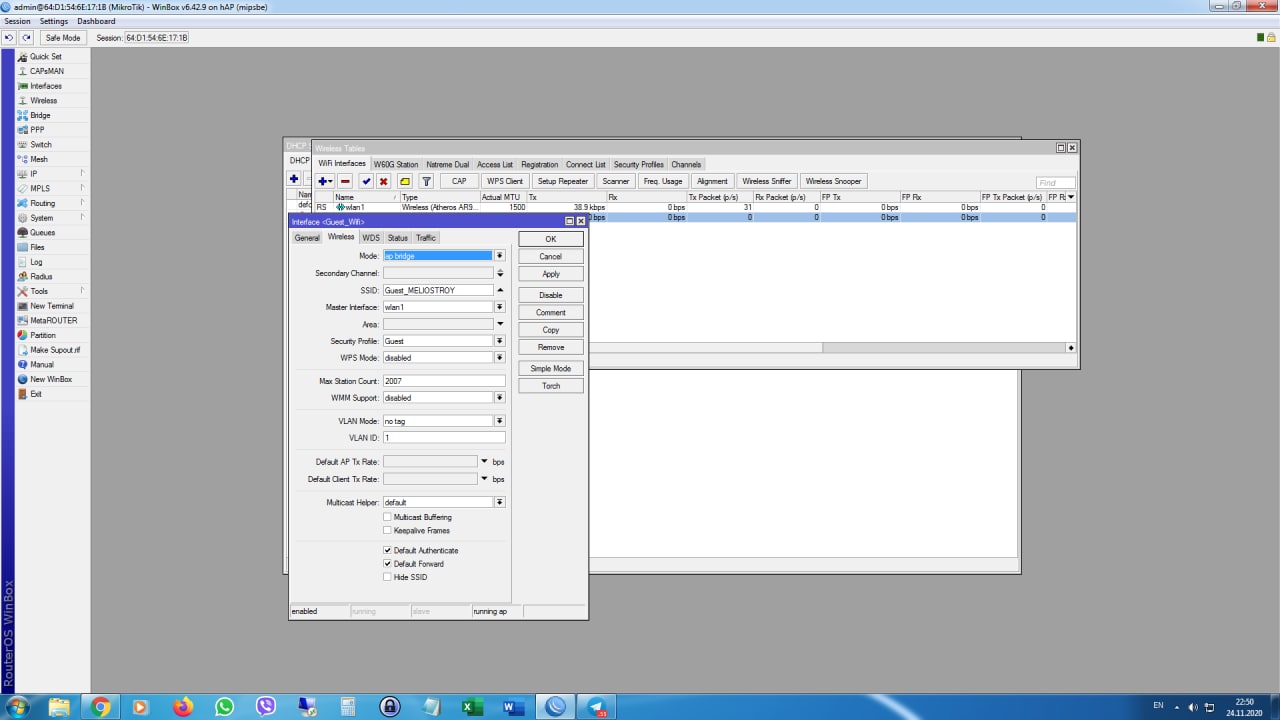Click the funnel filter icon in Wireless Tables
The width and height of the screenshot is (1280, 720).
point(426,181)
